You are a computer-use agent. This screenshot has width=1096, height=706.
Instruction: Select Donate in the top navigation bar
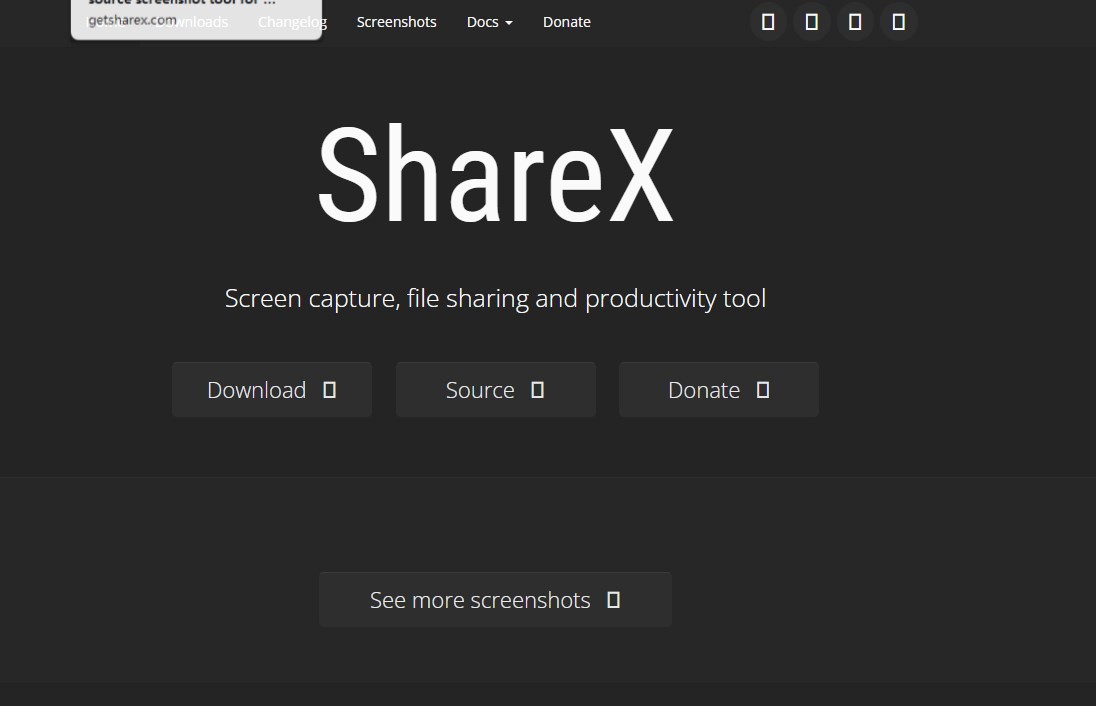[x=566, y=22]
